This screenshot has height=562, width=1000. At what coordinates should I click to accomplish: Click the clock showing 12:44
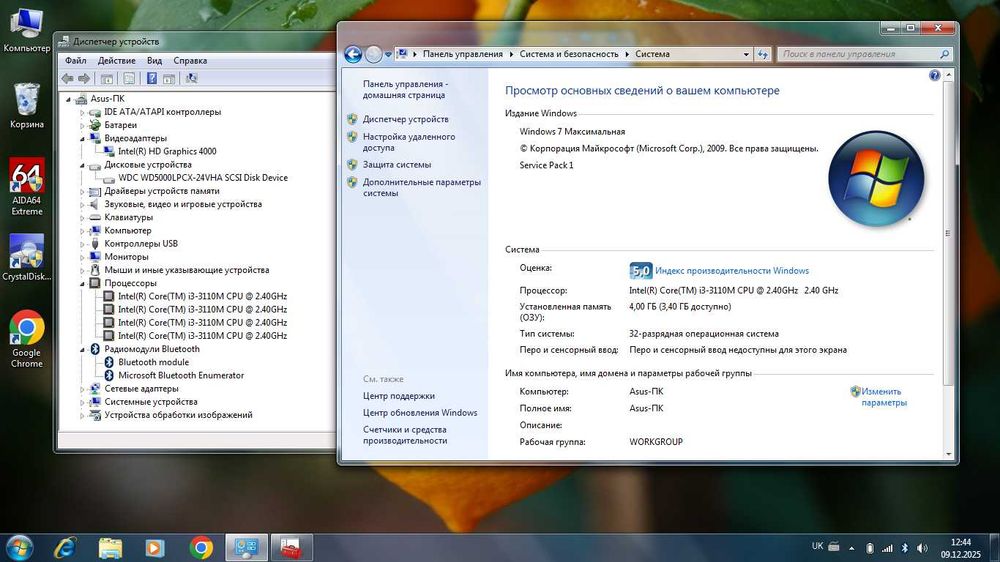coord(960,542)
